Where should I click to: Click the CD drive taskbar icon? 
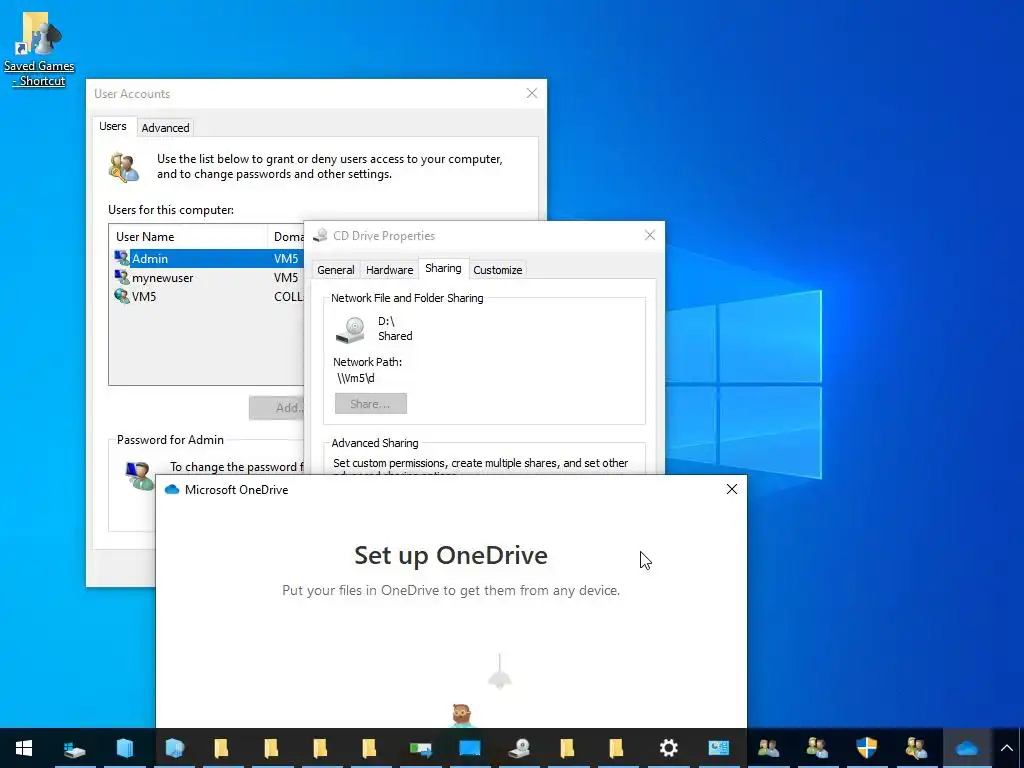[x=519, y=748]
